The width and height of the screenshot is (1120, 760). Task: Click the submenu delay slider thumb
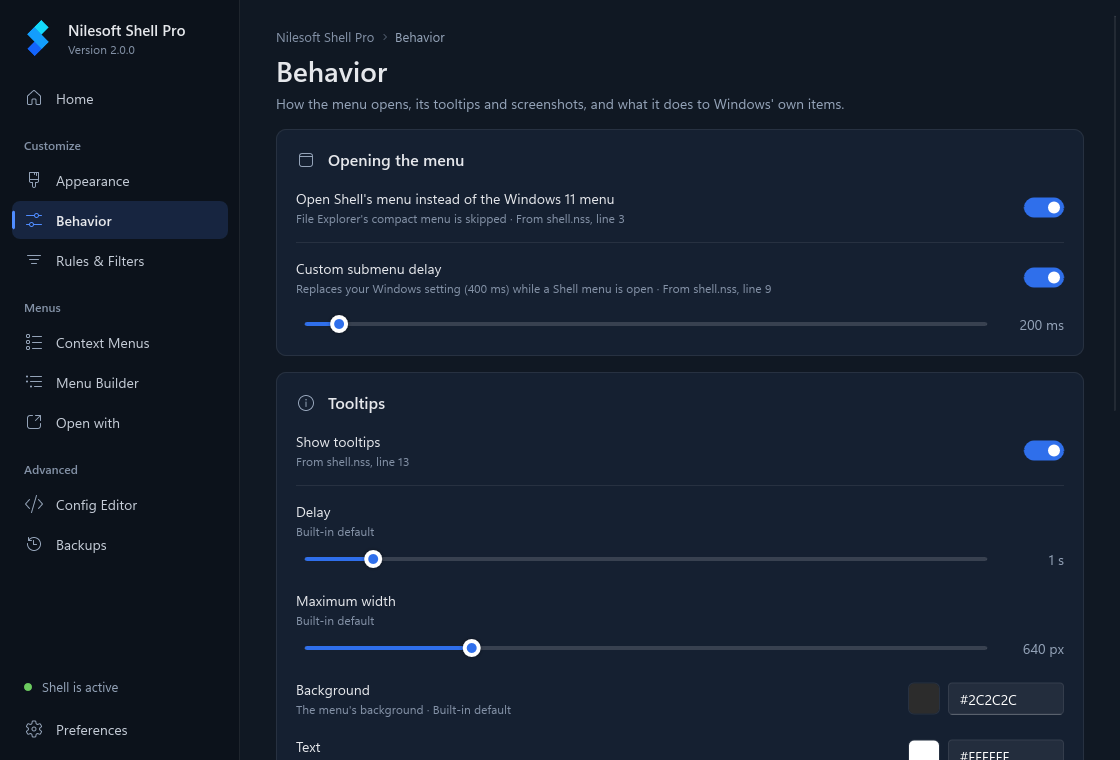[x=339, y=324]
